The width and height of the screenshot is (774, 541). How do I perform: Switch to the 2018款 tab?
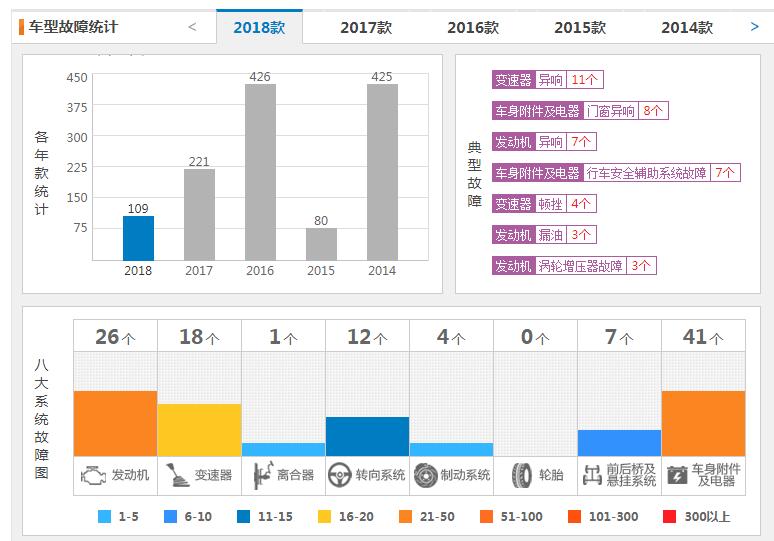point(259,27)
